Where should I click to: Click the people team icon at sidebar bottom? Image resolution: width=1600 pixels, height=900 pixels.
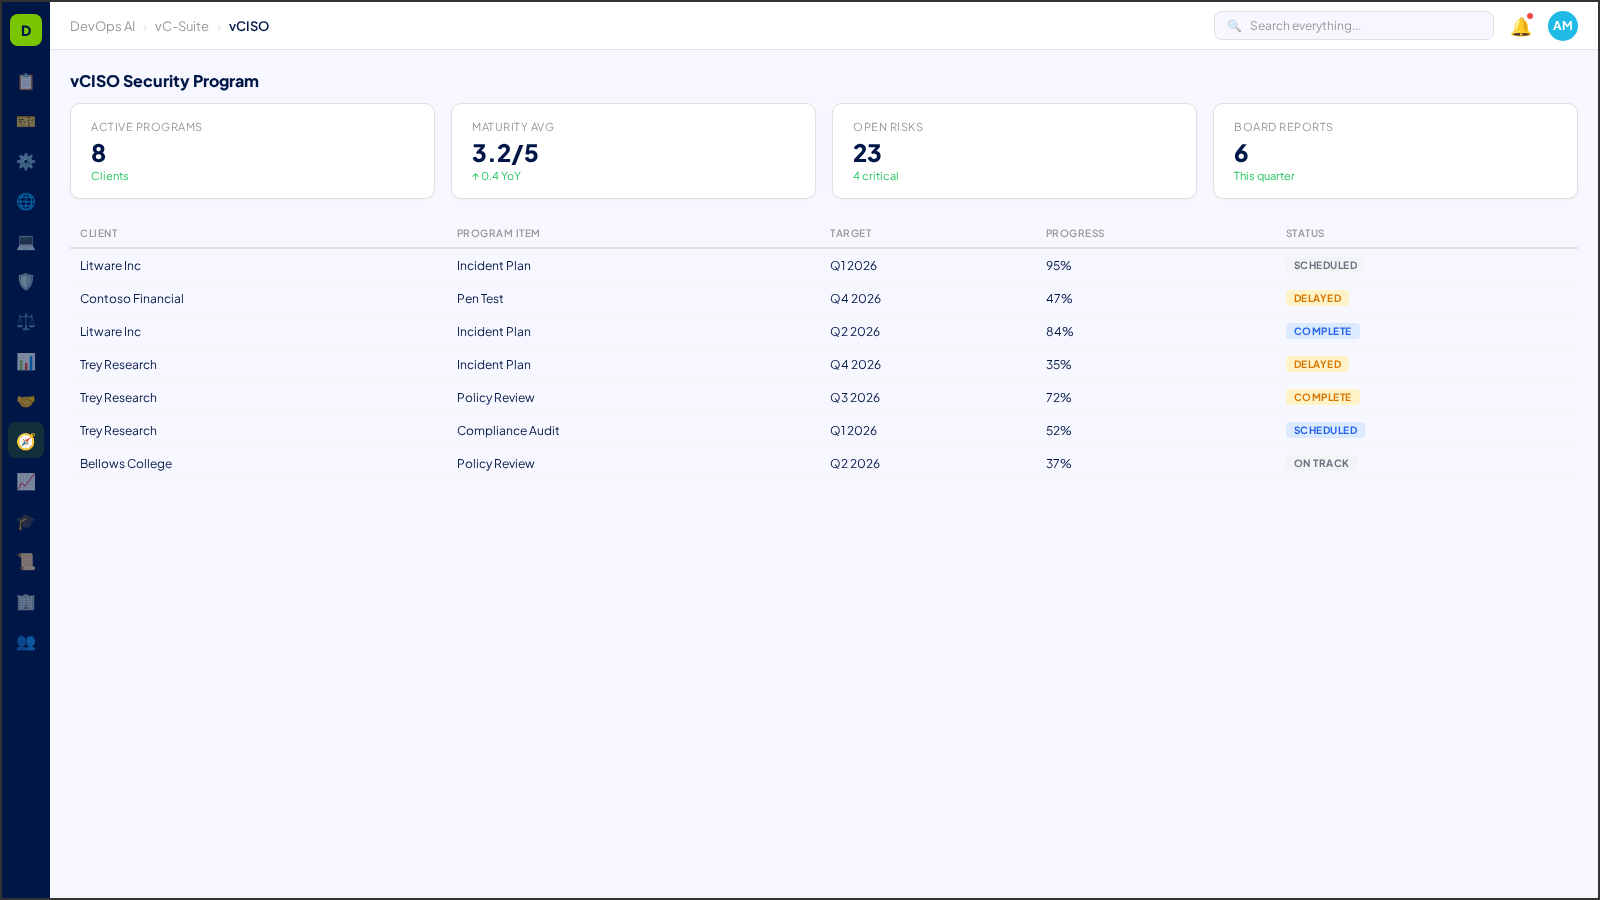coord(26,643)
